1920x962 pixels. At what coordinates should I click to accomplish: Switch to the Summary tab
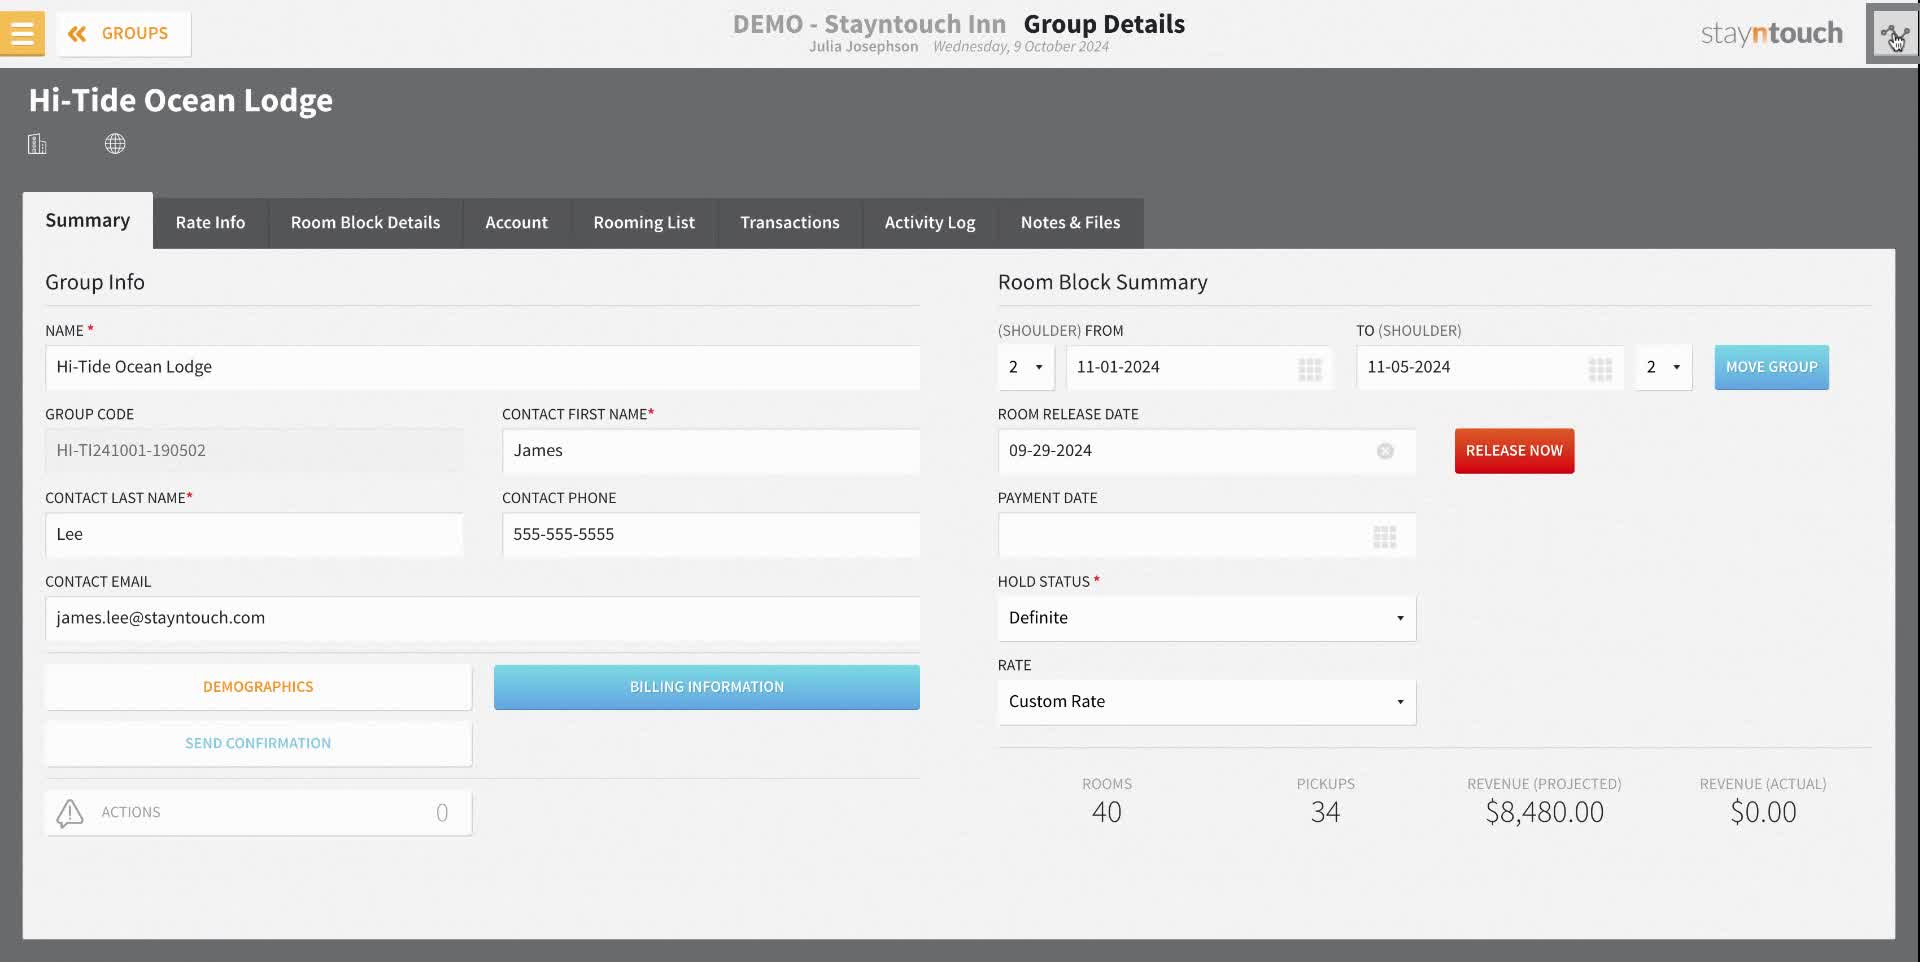[x=88, y=220]
